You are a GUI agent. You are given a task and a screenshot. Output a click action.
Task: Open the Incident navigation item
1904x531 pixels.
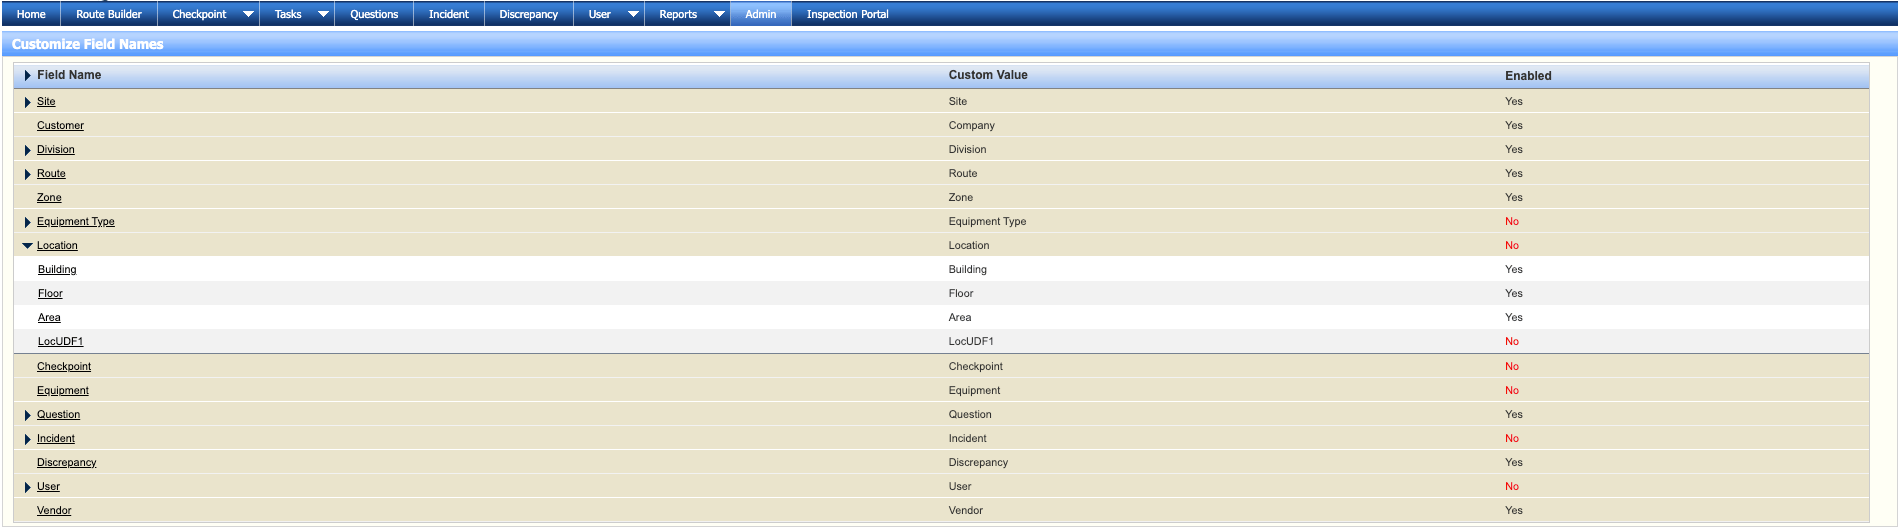pos(449,14)
